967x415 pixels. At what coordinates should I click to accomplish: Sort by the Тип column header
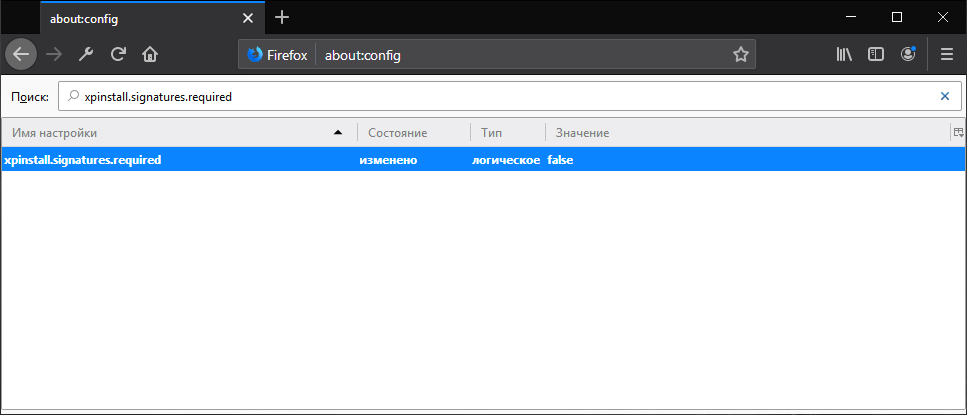(x=508, y=133)
